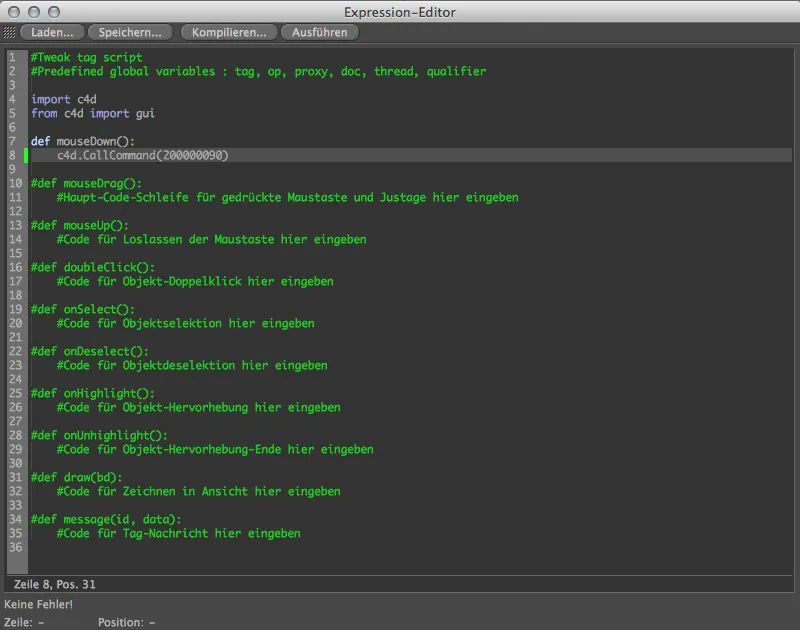Click the dotted grip icon left of Laden
Viewport: 800px width, 630px height.
pos(9,32)
